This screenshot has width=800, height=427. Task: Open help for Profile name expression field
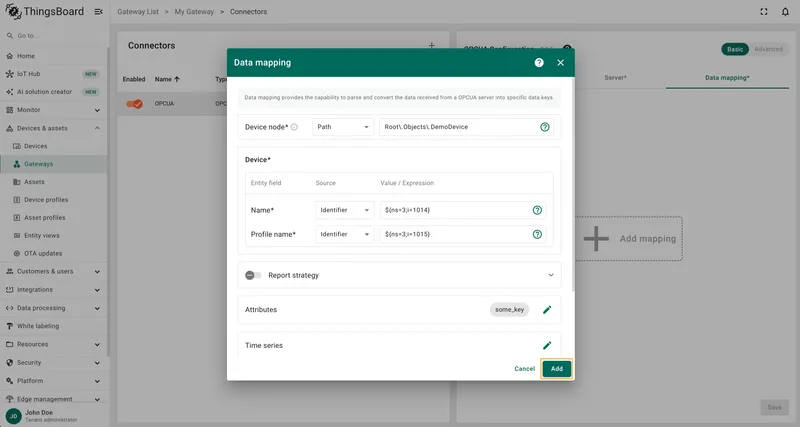(x=537, y=234)
